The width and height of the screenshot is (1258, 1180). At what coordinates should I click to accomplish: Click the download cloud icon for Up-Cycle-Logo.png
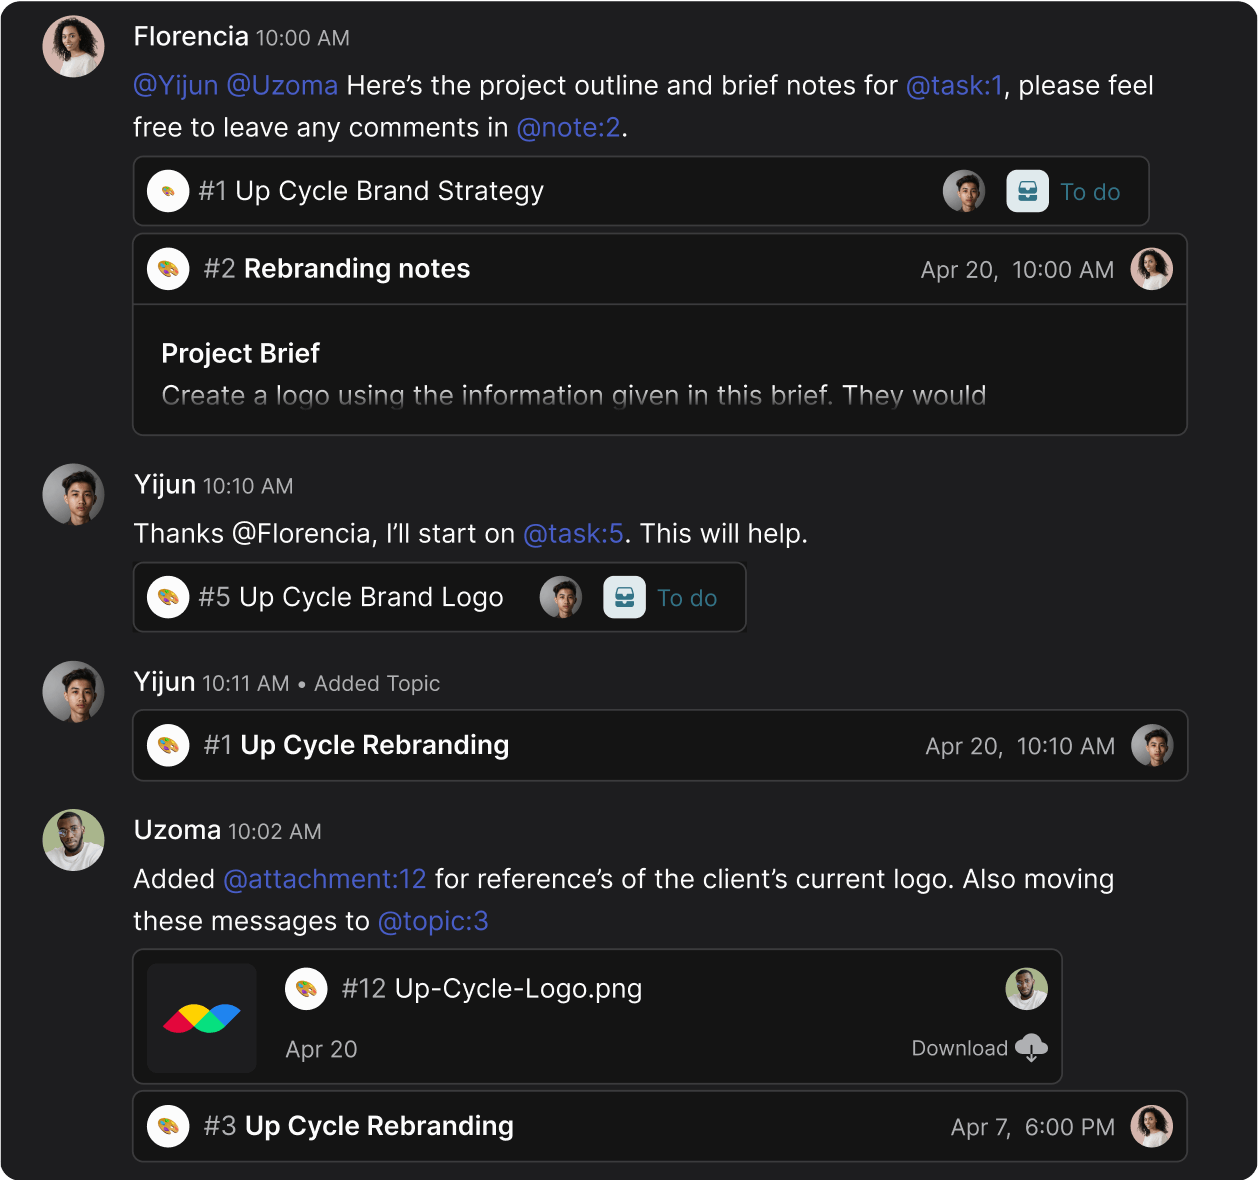coord(1030,1048)
